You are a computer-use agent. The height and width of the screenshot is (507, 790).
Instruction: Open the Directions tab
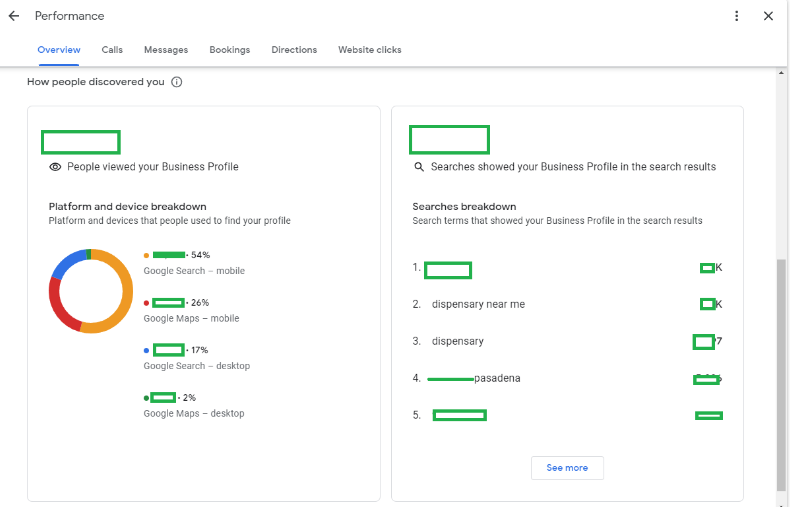tap(294, 50)
